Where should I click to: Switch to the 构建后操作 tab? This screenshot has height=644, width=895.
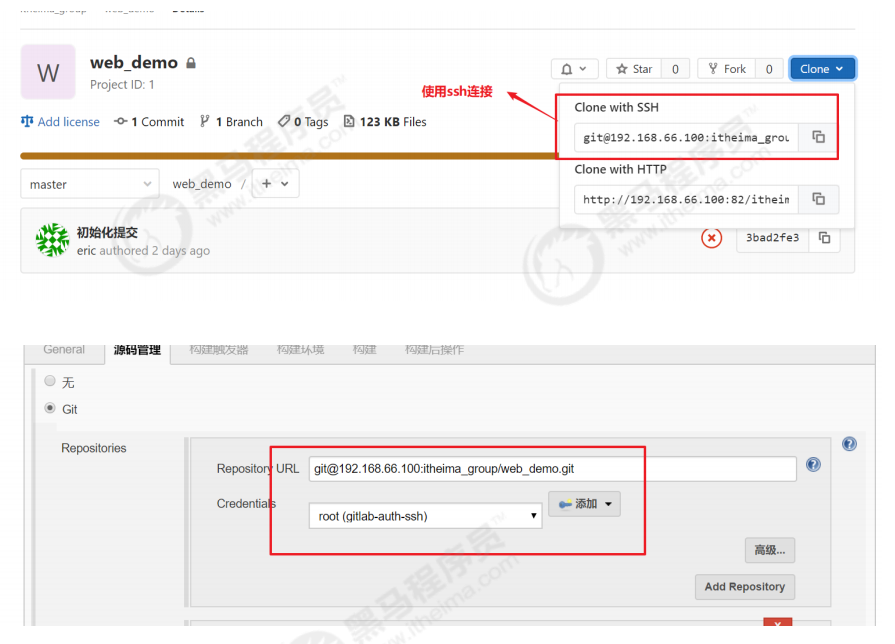coord(434,349)
